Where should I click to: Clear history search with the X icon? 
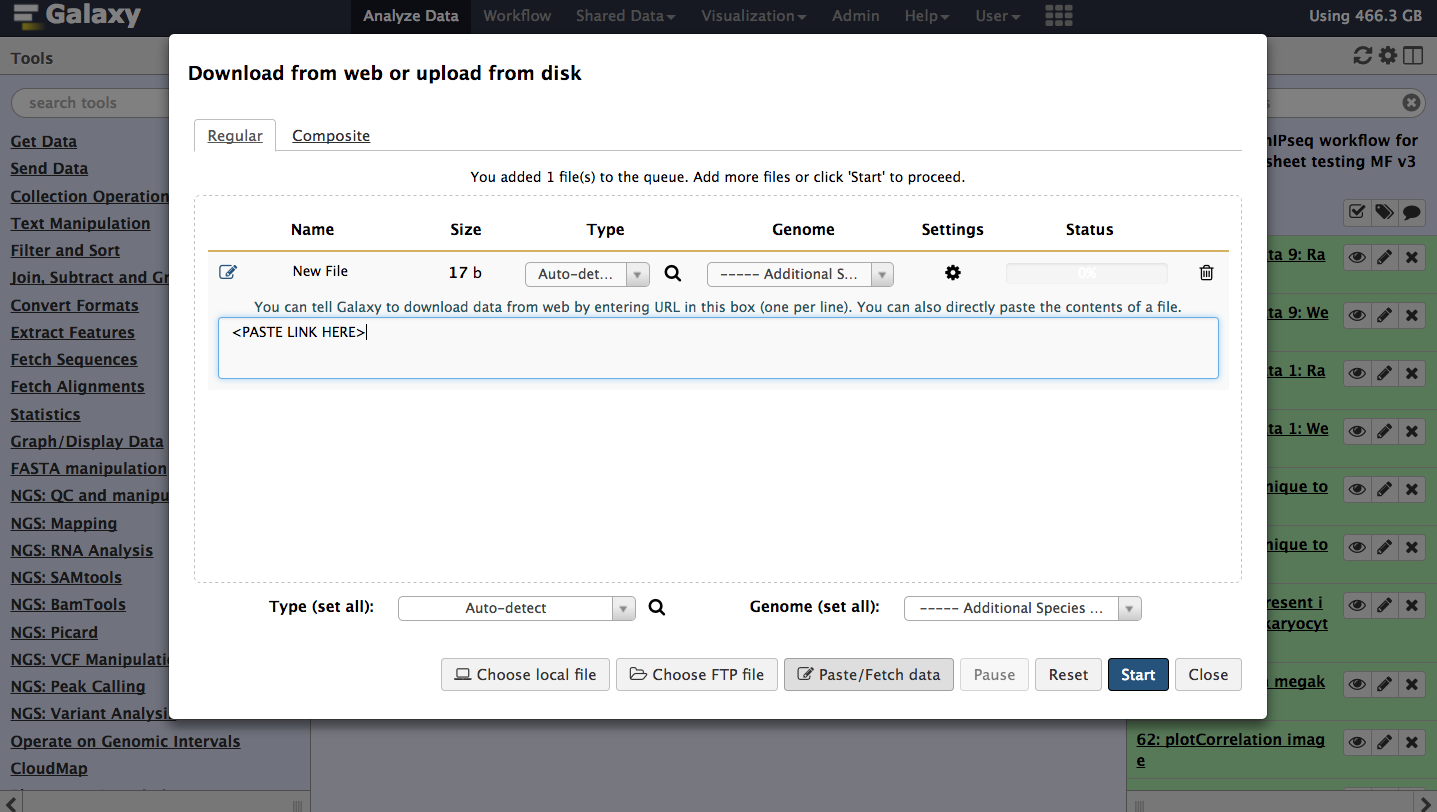(x=1411, y=102)
